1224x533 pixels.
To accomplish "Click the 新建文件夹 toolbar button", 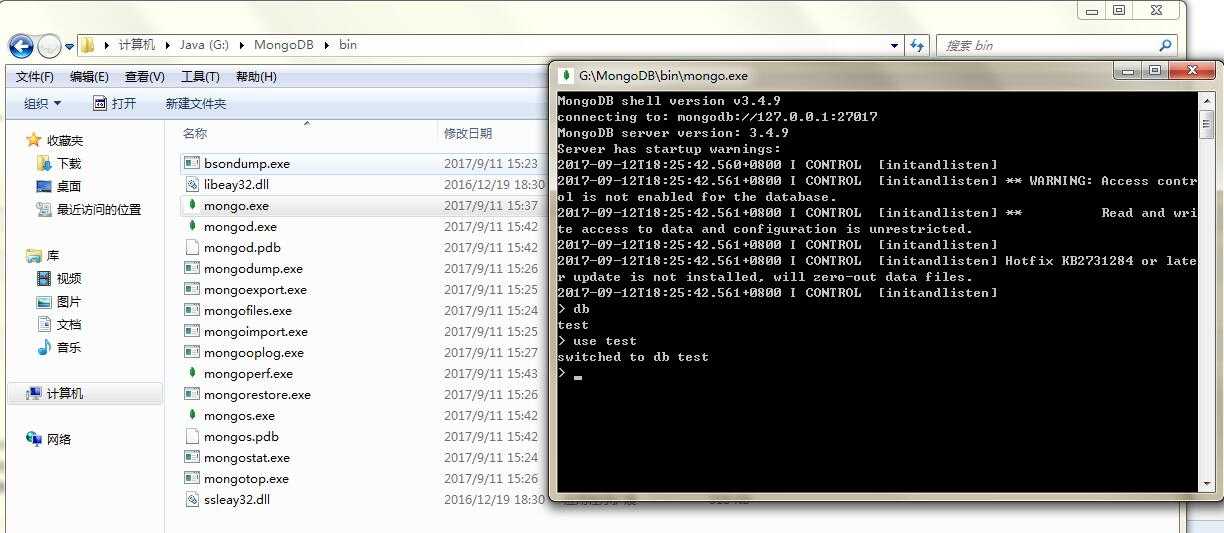I will [x=196, y=103].
